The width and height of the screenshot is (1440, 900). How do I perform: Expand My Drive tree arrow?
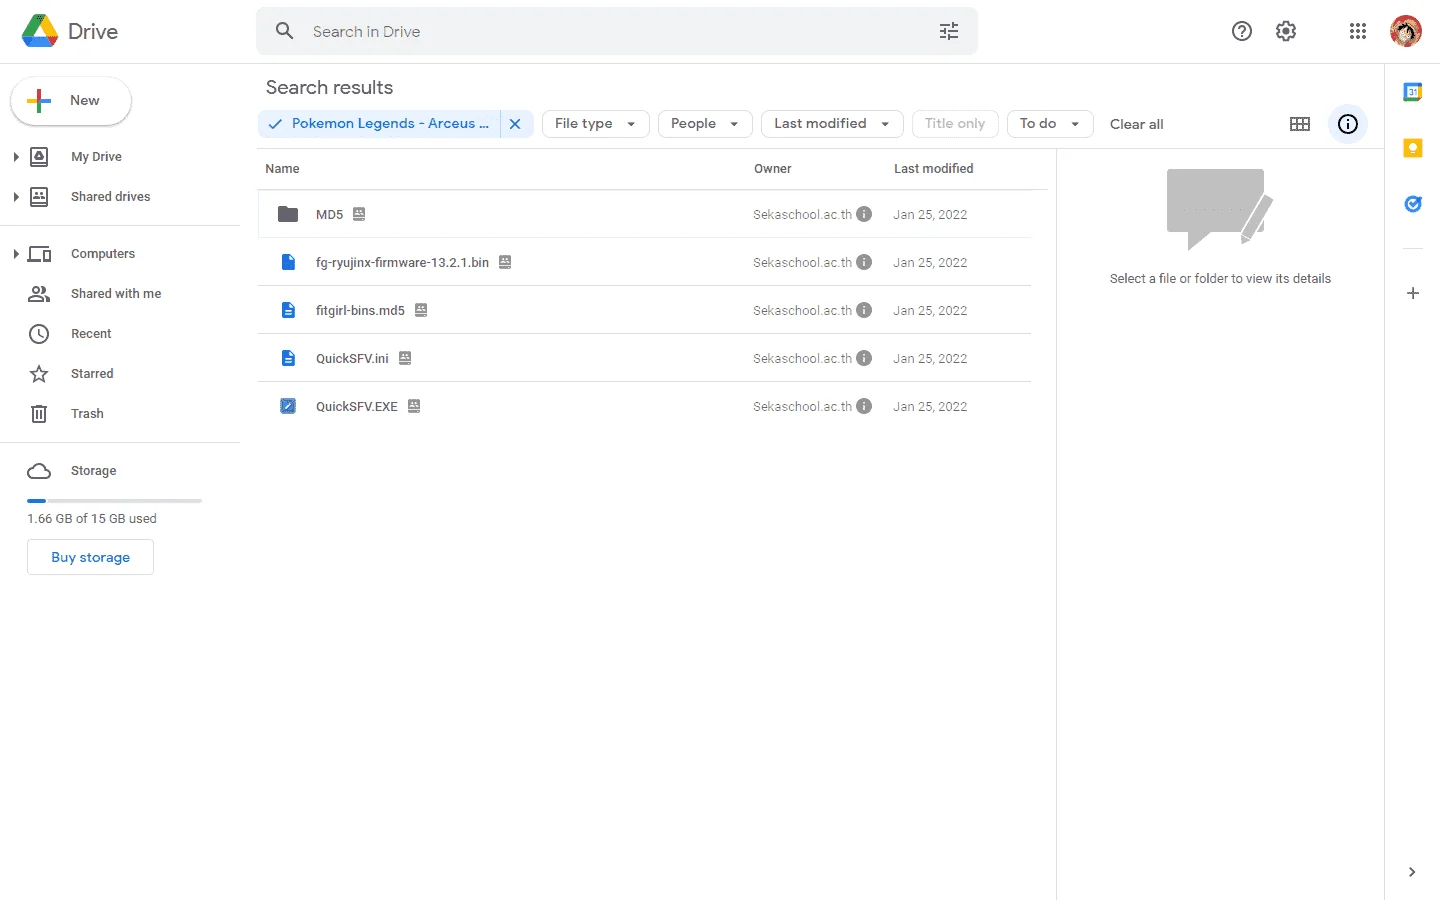[16, 157]
